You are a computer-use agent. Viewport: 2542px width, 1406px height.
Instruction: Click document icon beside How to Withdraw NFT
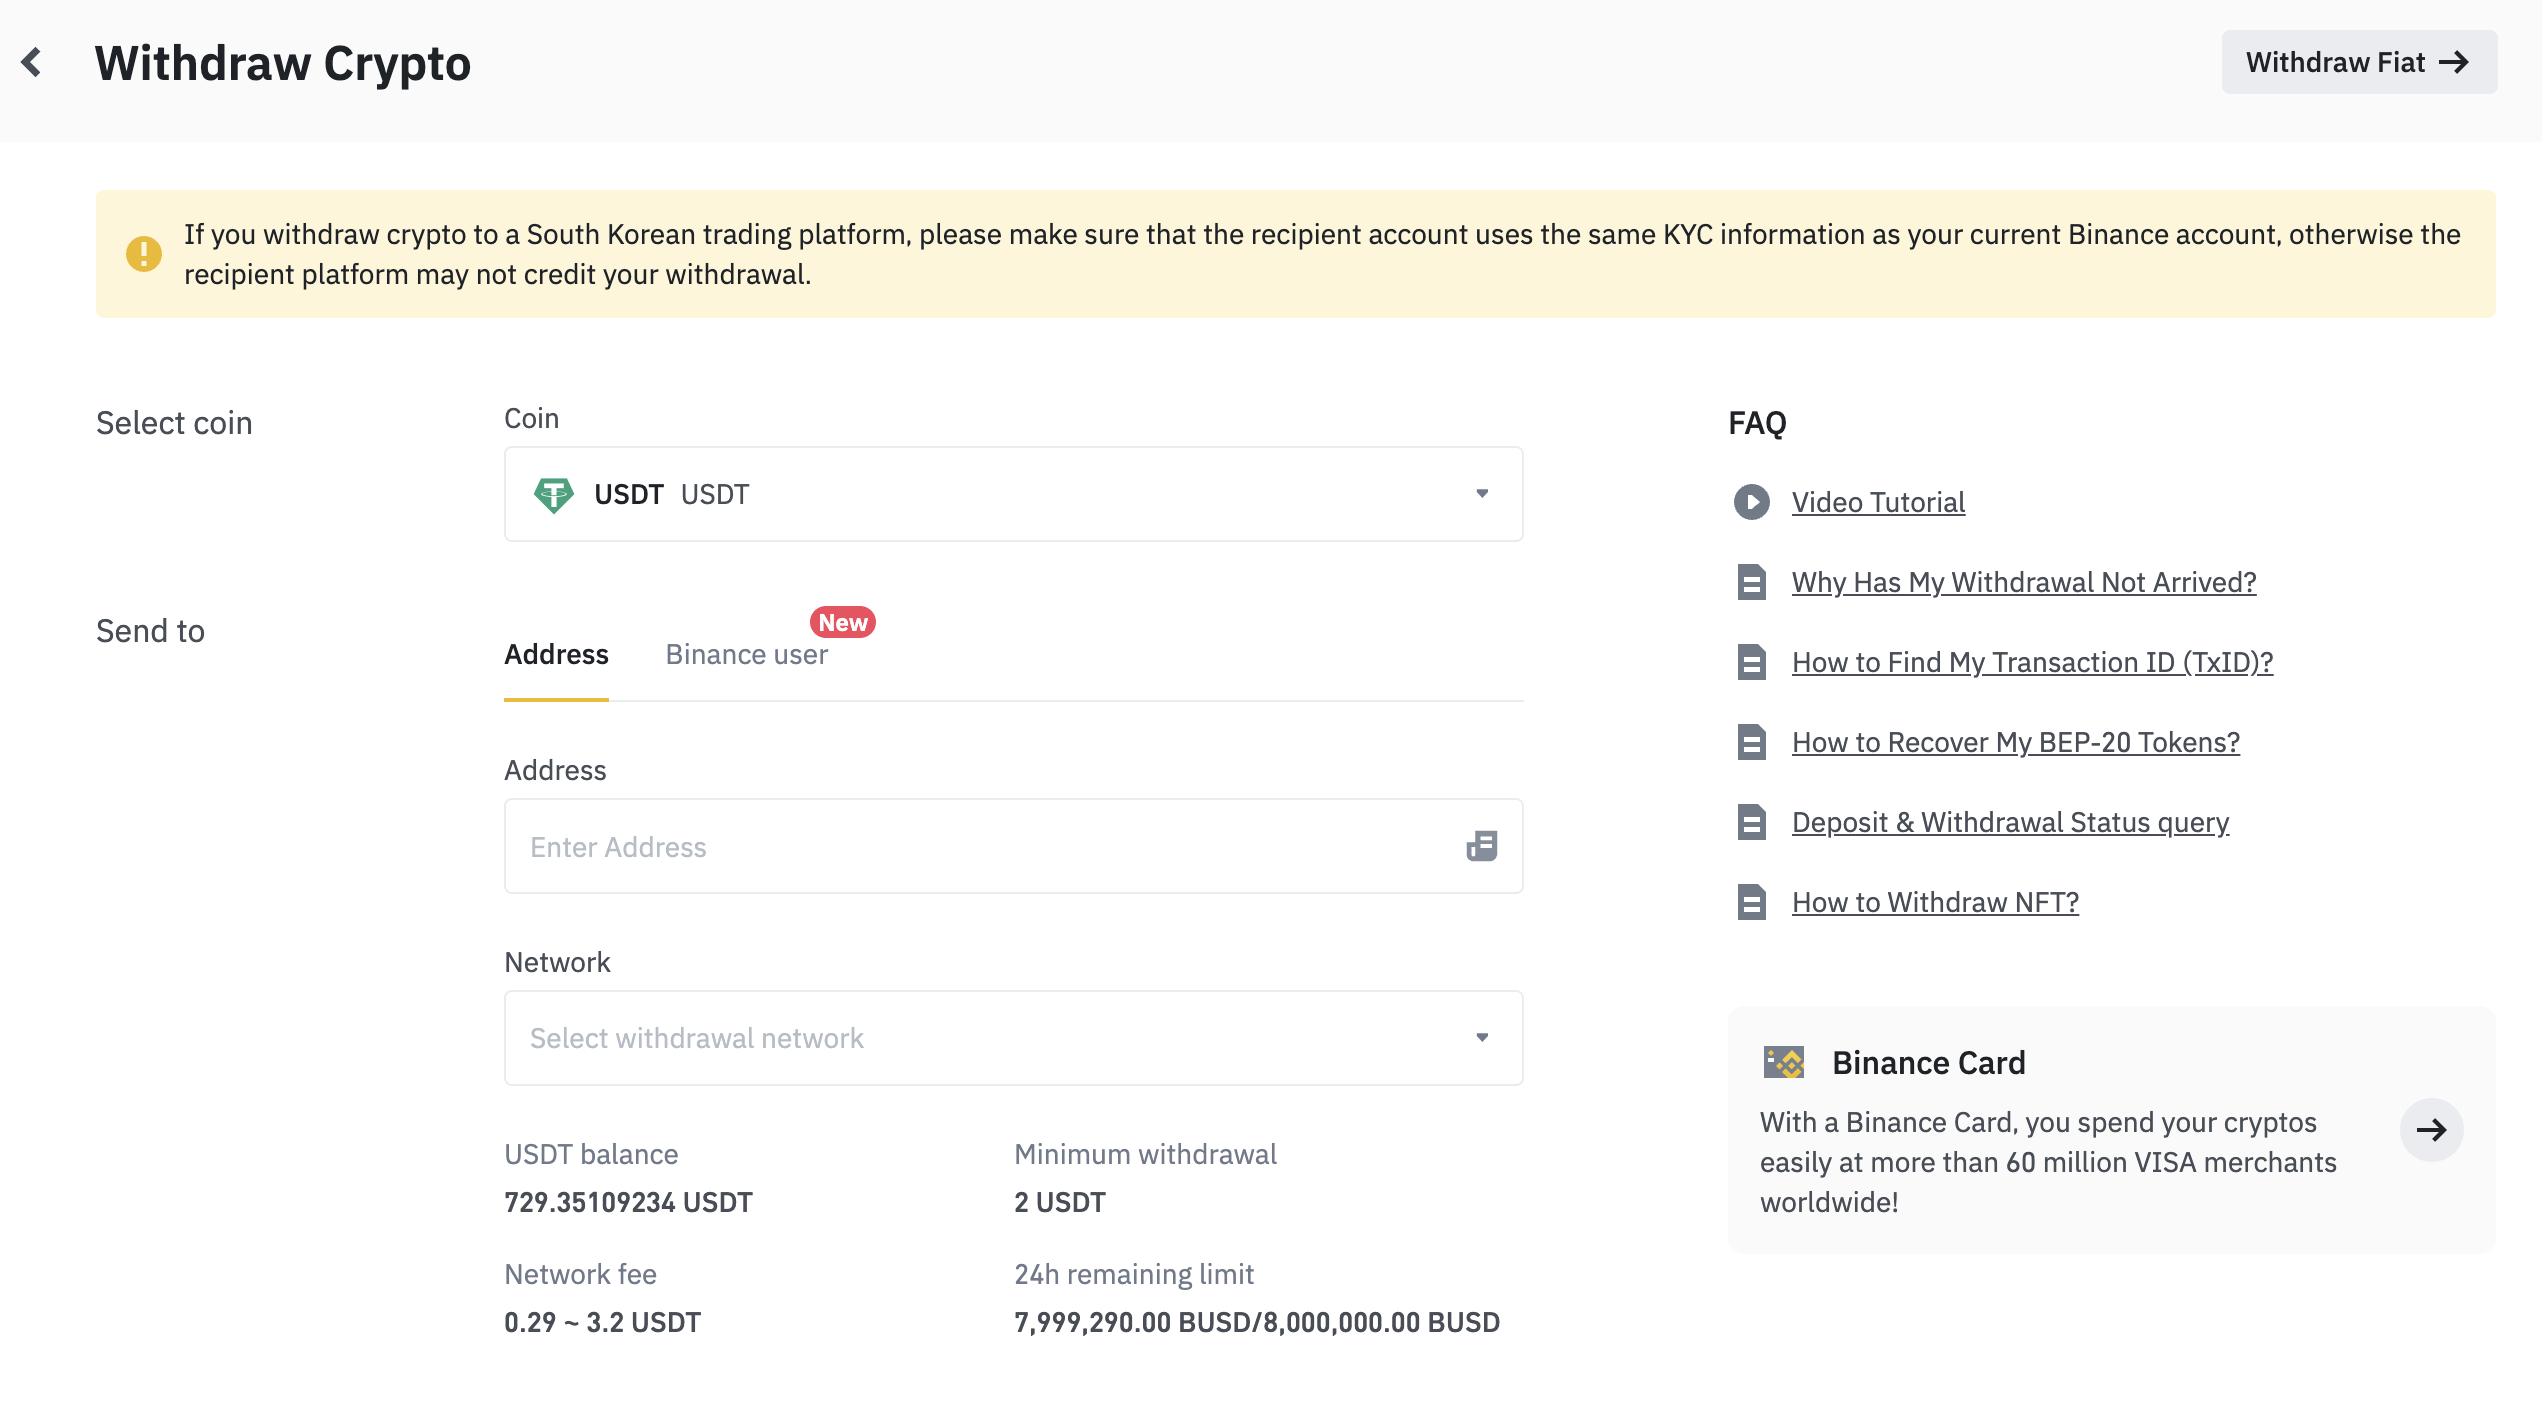[x=1751, y=902]
